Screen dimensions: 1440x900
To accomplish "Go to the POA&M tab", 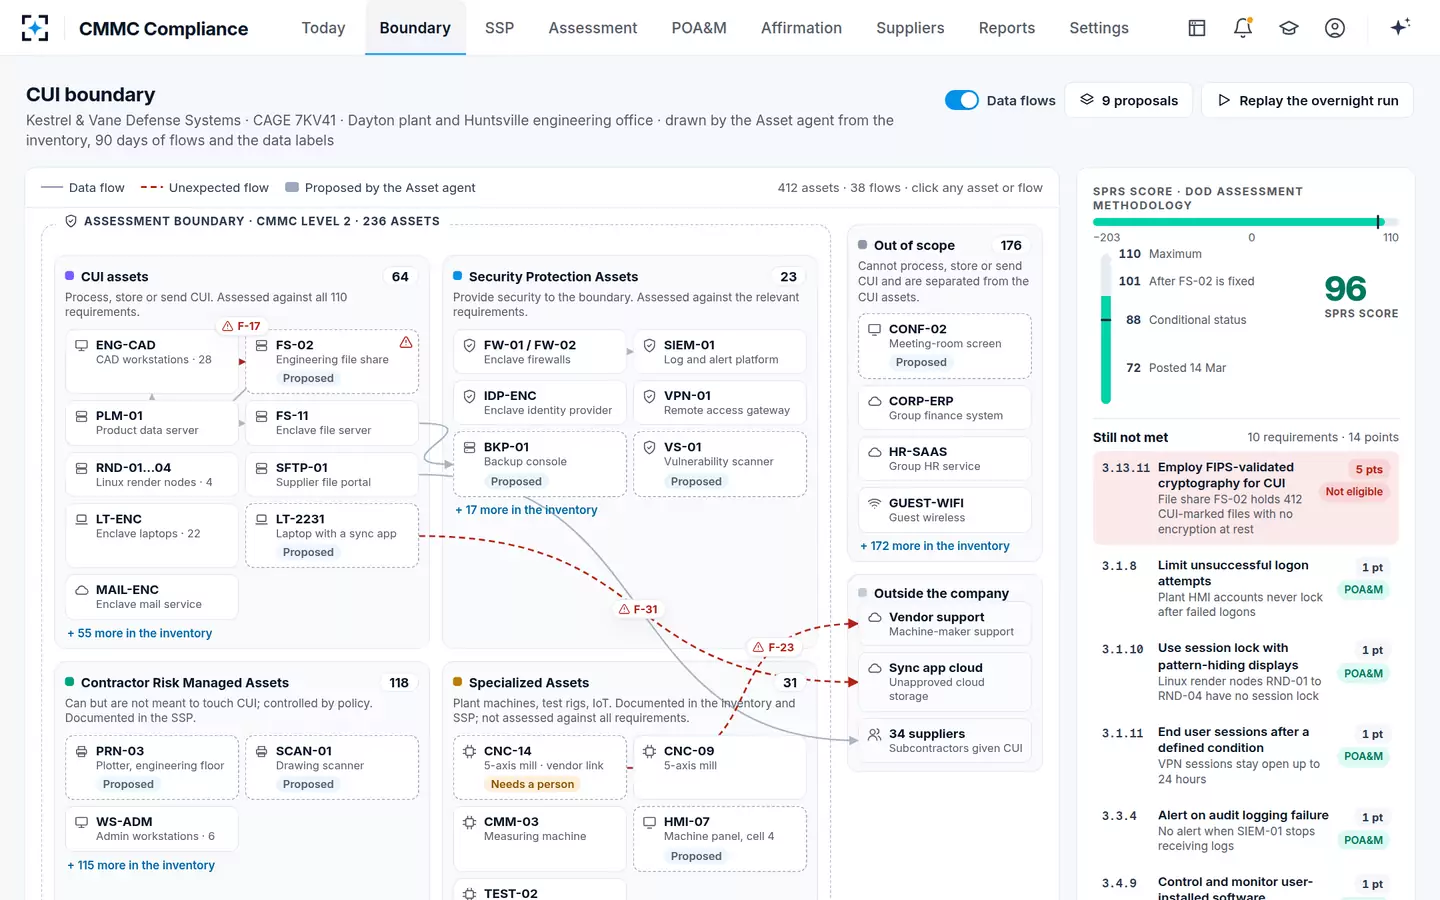I will [x=699, y=28].
